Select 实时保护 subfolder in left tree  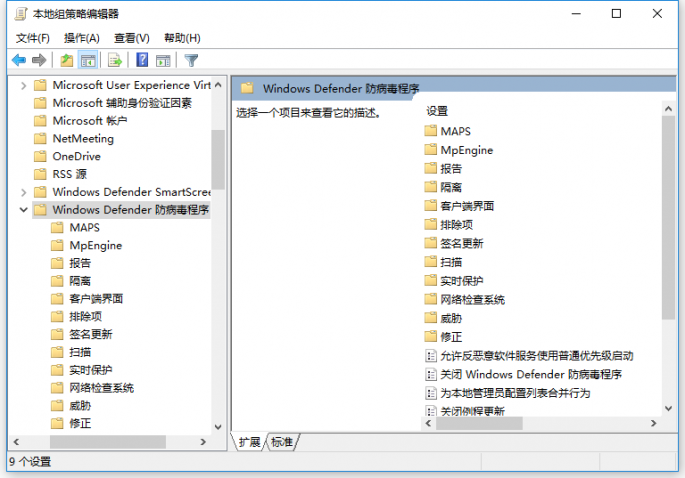pos(90,370)
